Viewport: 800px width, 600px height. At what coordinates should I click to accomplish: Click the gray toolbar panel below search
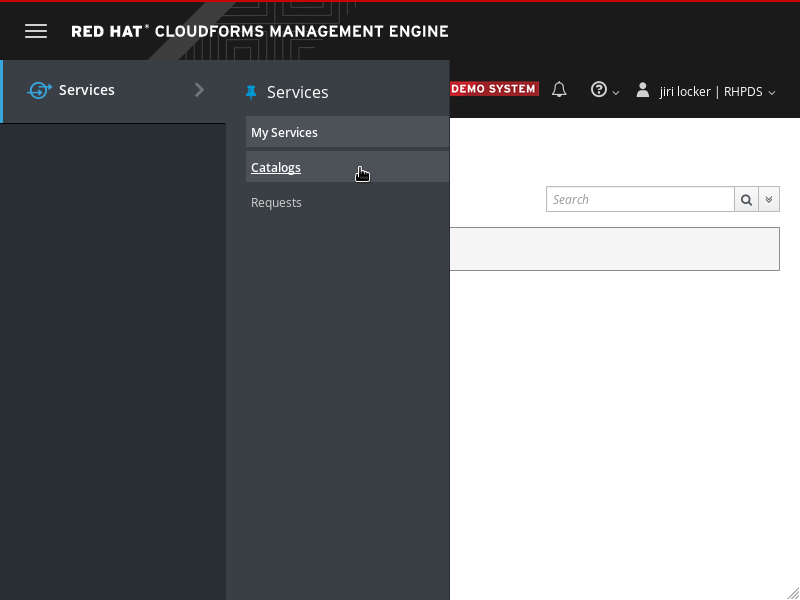[x=614, y=249]
